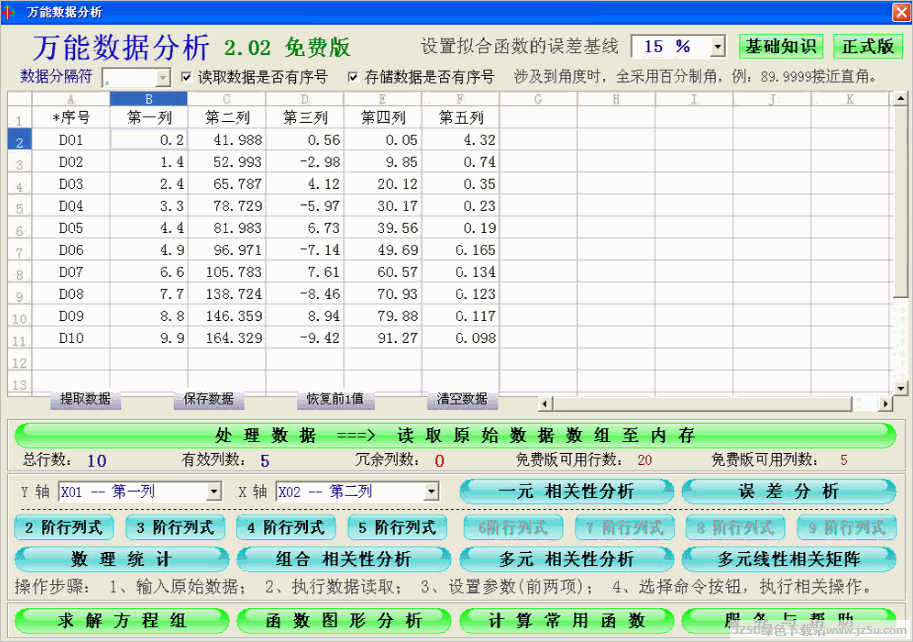Click the *序号 header cell
The height and width of the screenshot is (642, 913).
pos(70,118)
